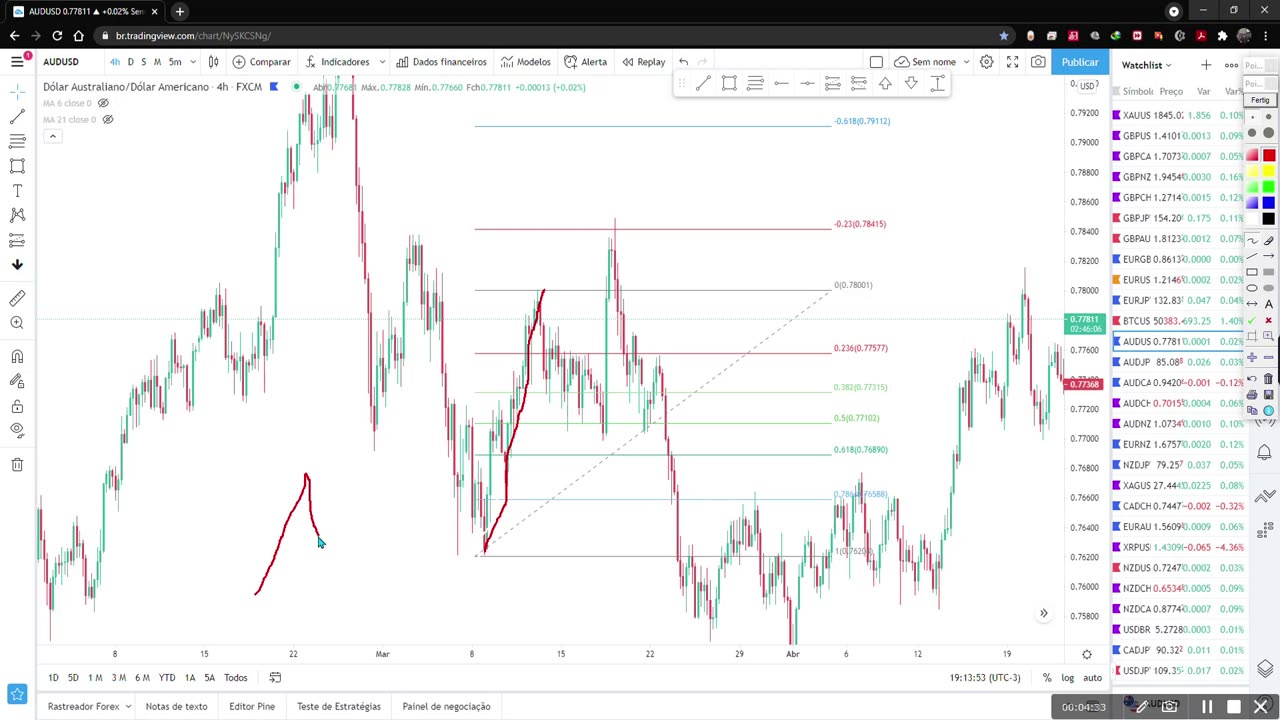Click the Publicar button

1080,62
